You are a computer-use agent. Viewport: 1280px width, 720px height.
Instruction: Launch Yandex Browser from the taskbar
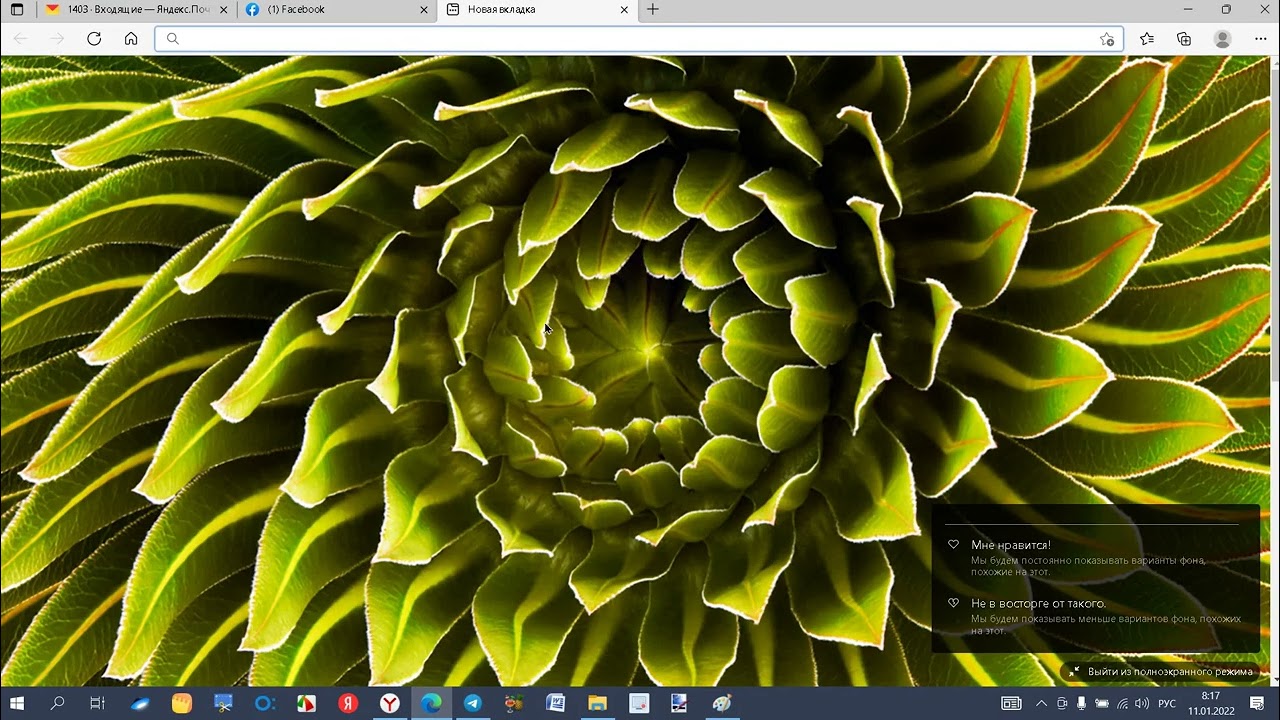390,704
